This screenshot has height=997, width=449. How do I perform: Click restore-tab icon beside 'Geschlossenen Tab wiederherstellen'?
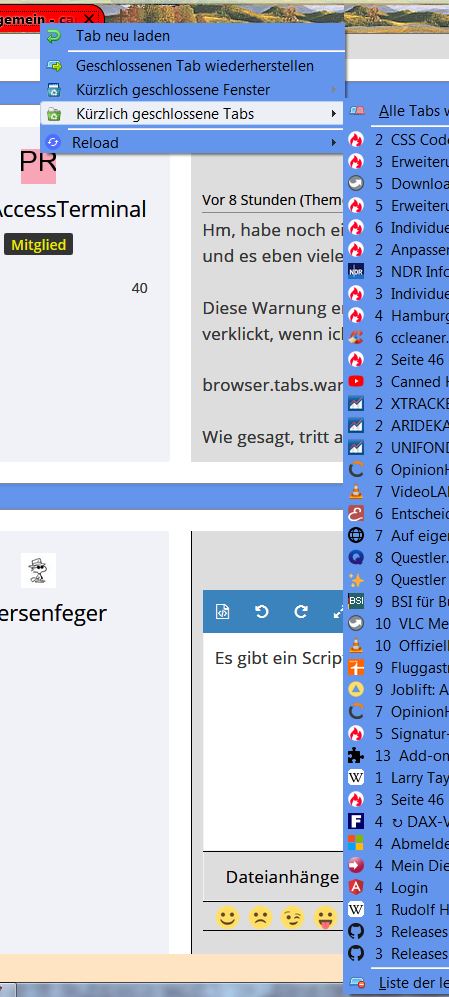pyautogui.click(x=54, y=66)
